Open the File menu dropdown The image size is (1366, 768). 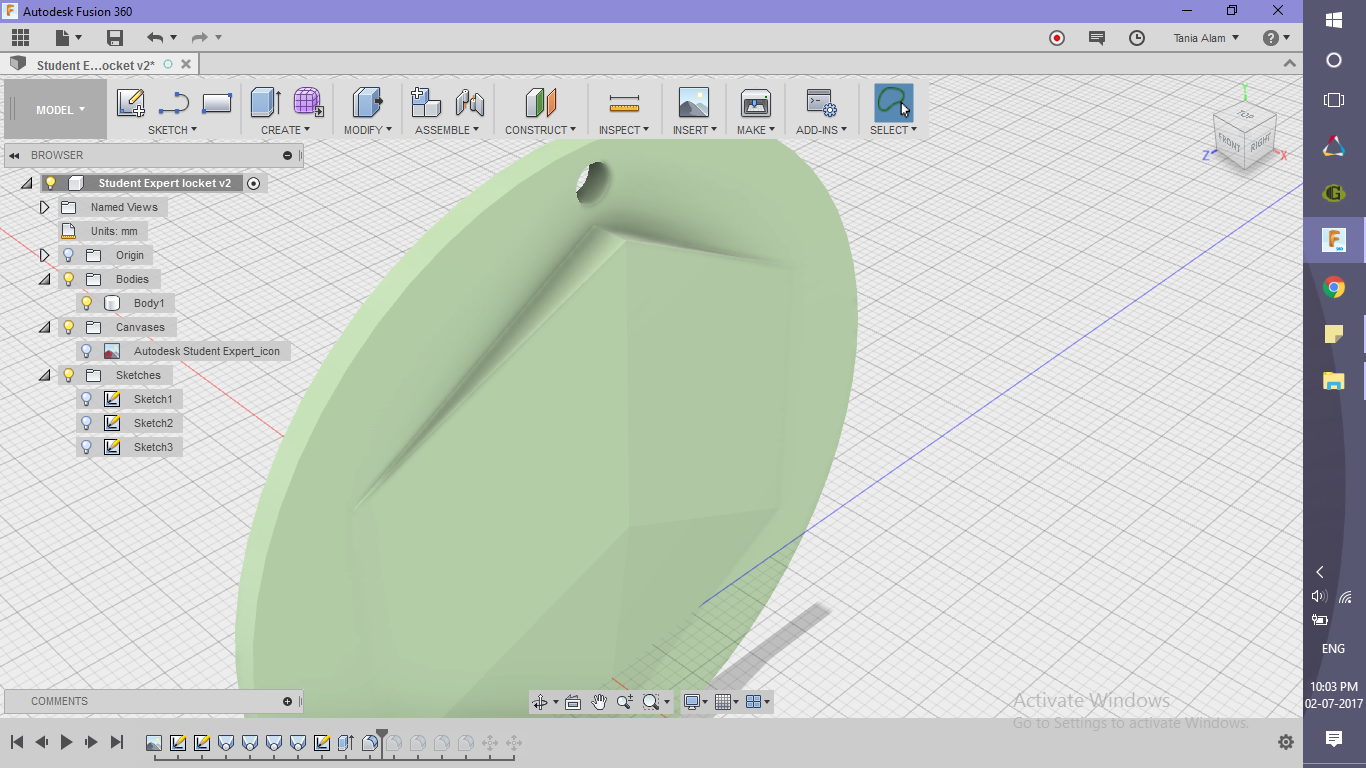click(x=69, y=38)
